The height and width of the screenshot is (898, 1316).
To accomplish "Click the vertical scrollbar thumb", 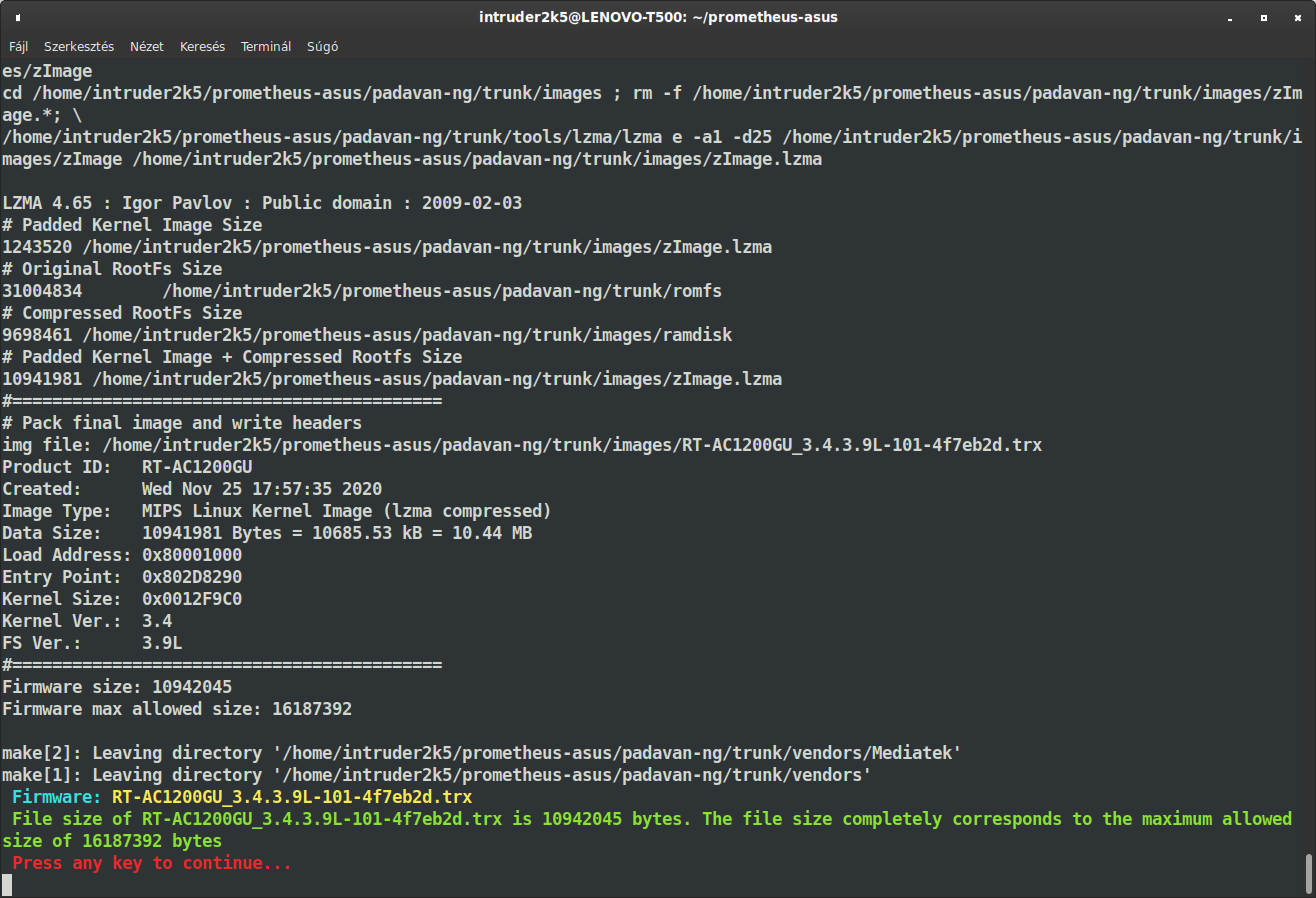I will point(1308,873).
